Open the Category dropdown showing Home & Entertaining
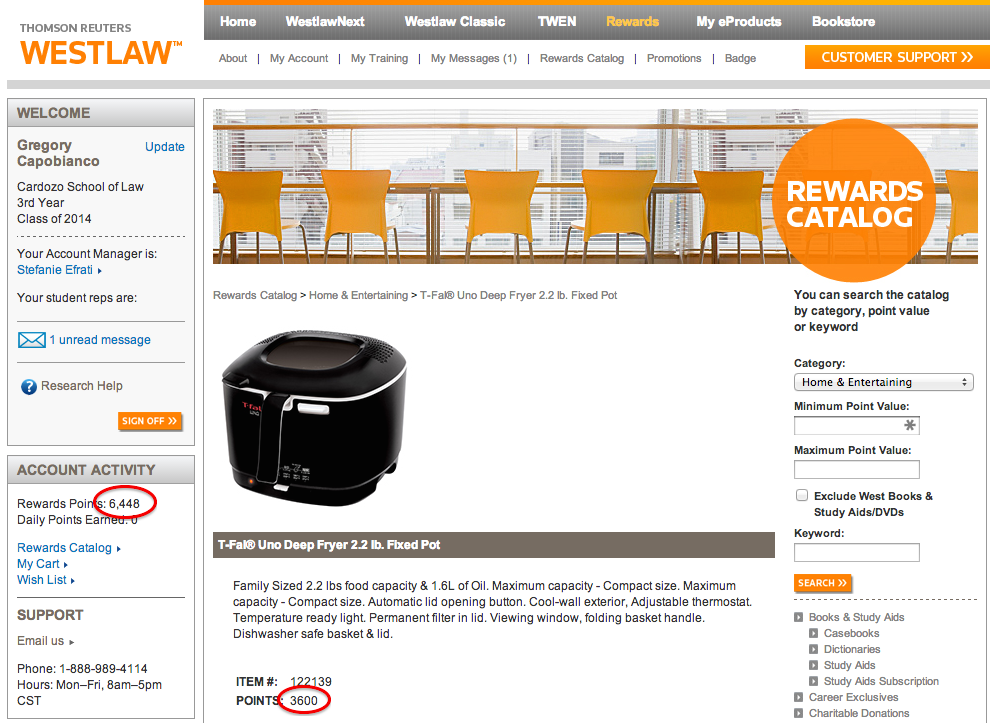 (883, 382)
